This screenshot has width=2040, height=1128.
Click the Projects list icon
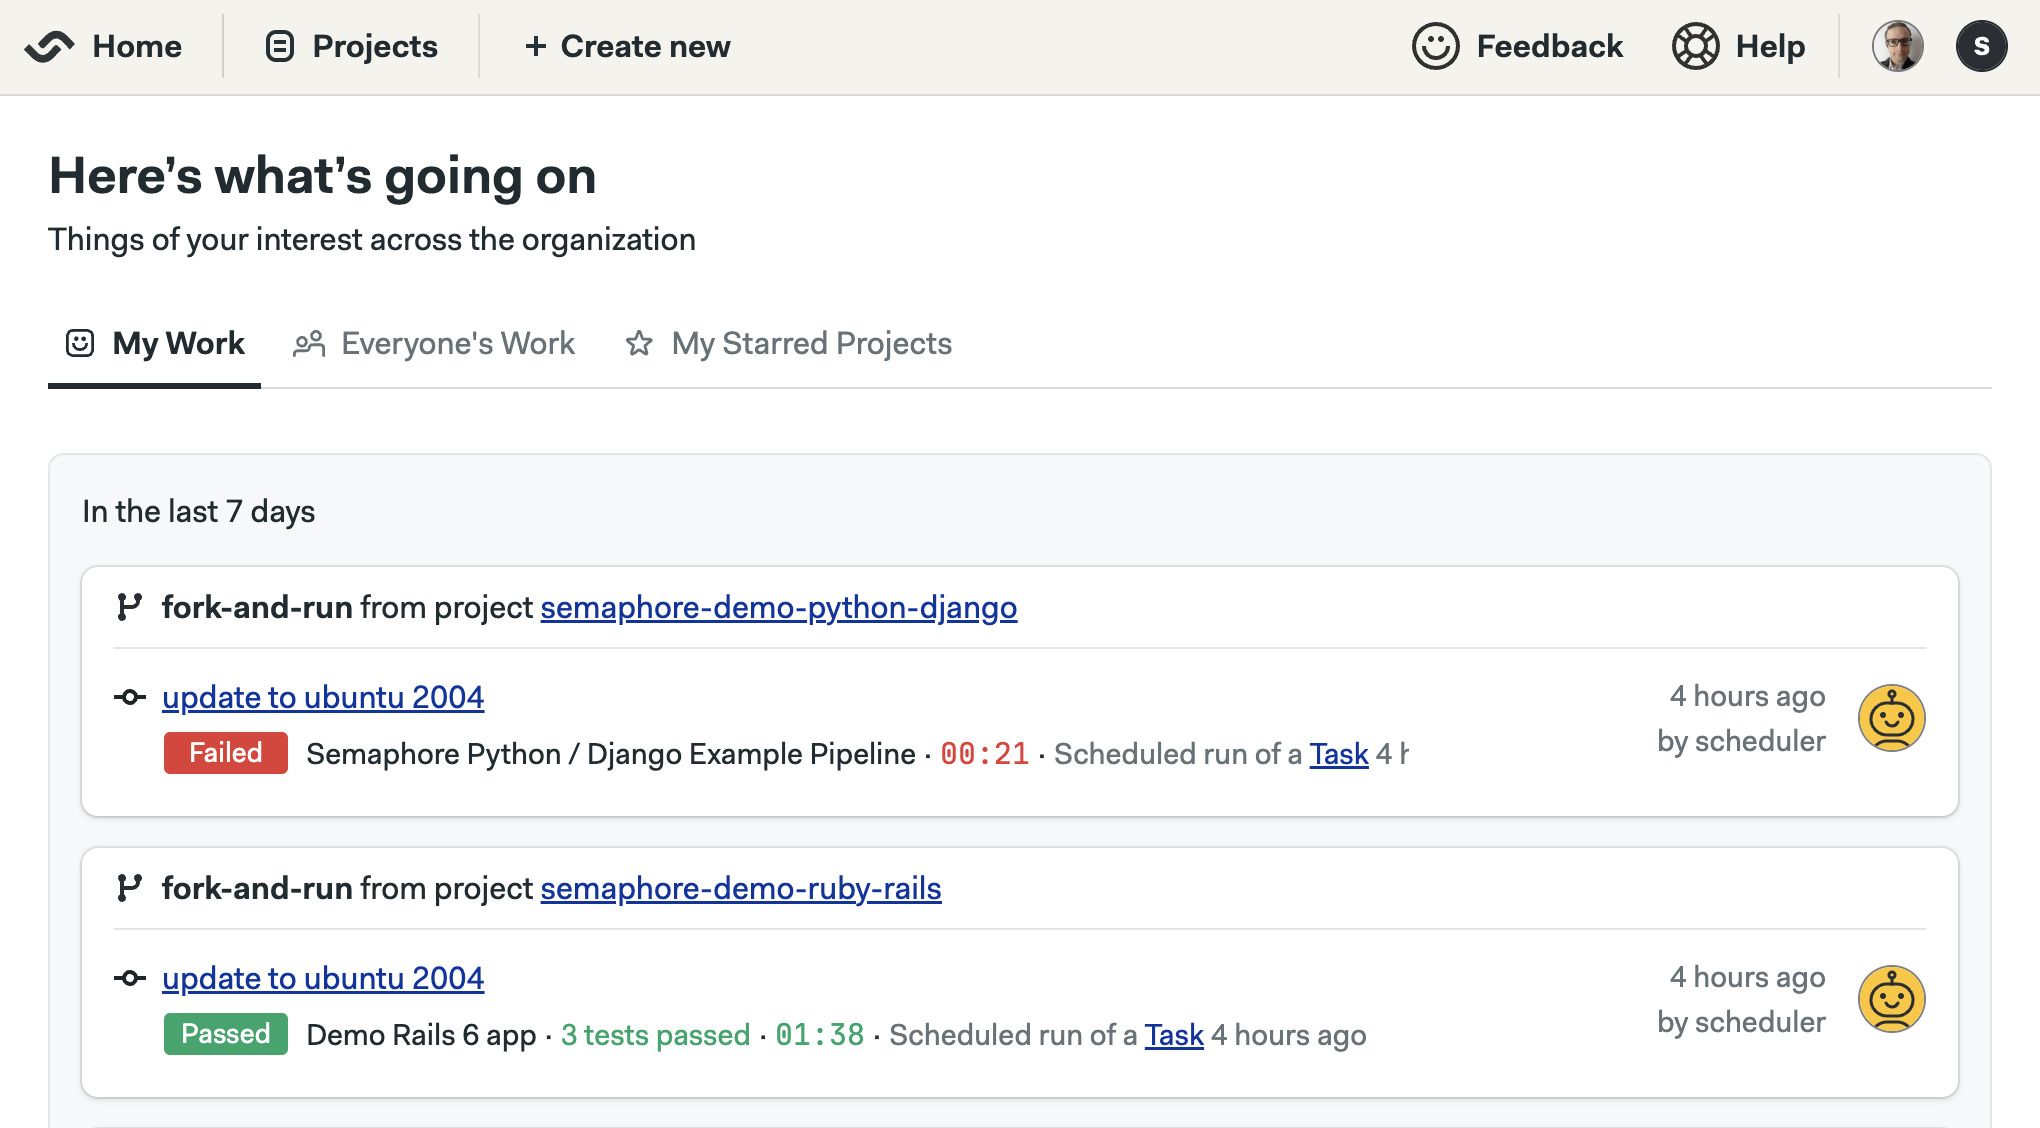[x=279, y=47]
